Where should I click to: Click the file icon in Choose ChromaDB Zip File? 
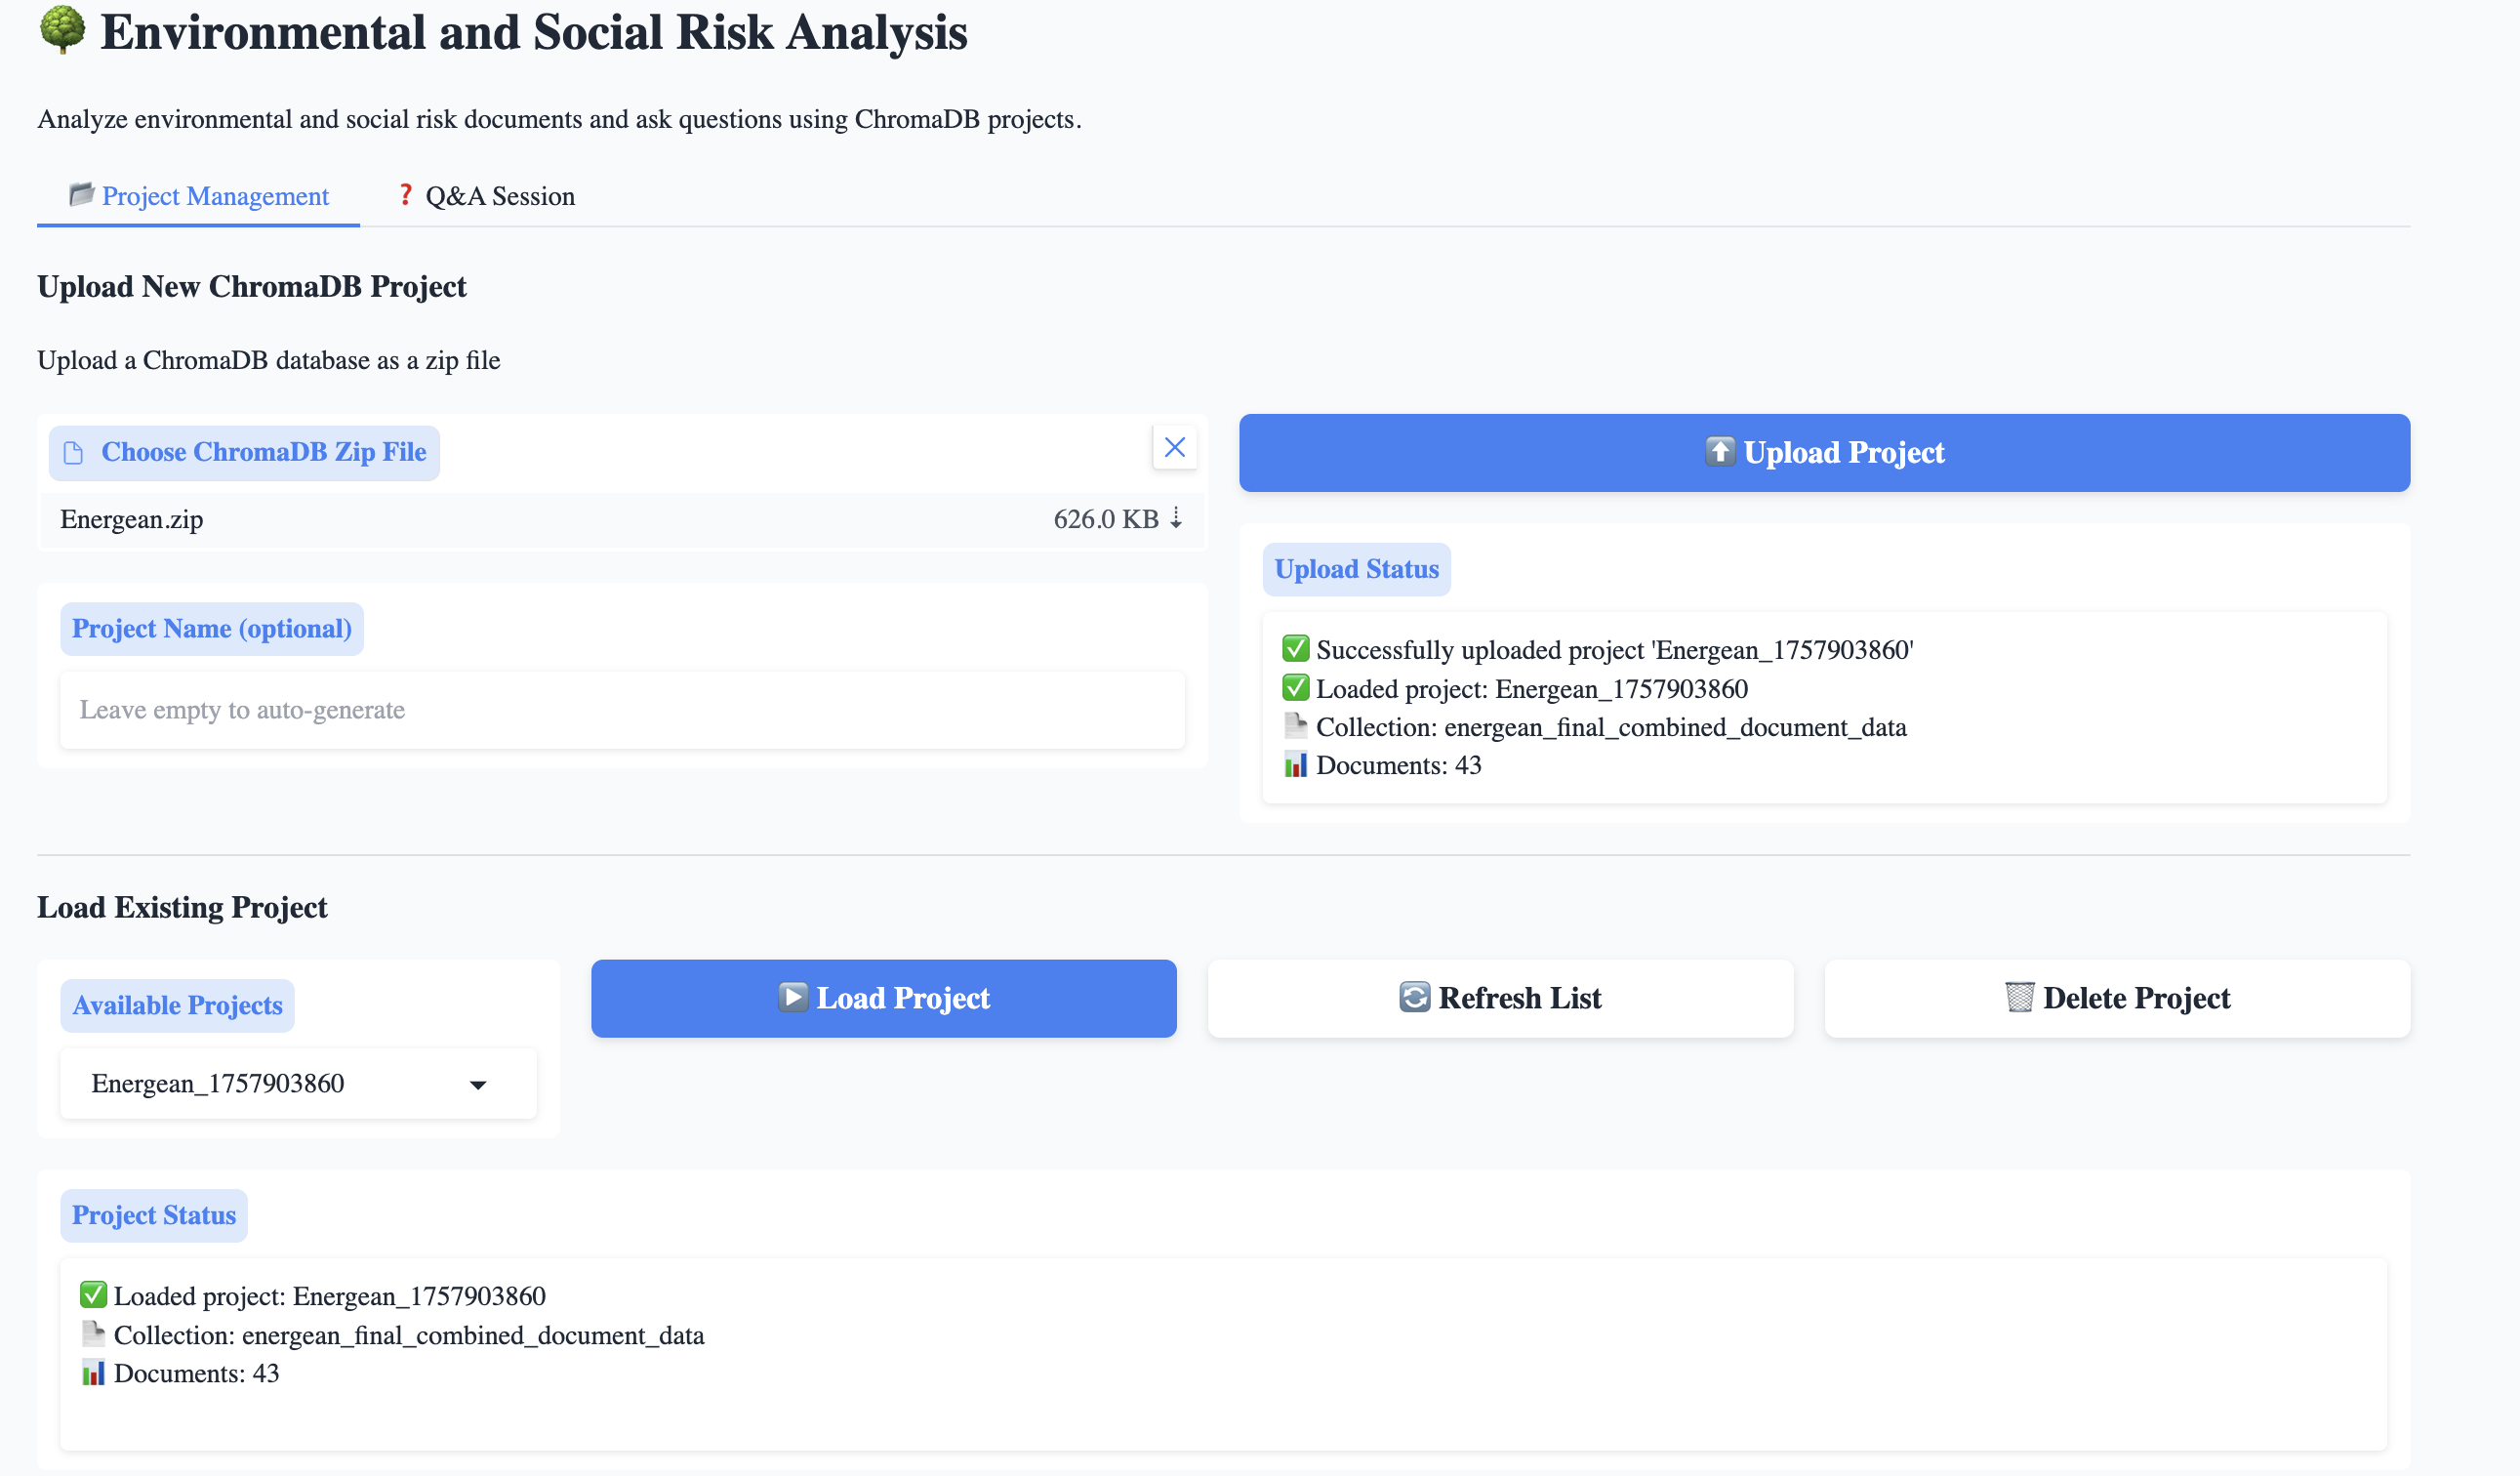73,453
